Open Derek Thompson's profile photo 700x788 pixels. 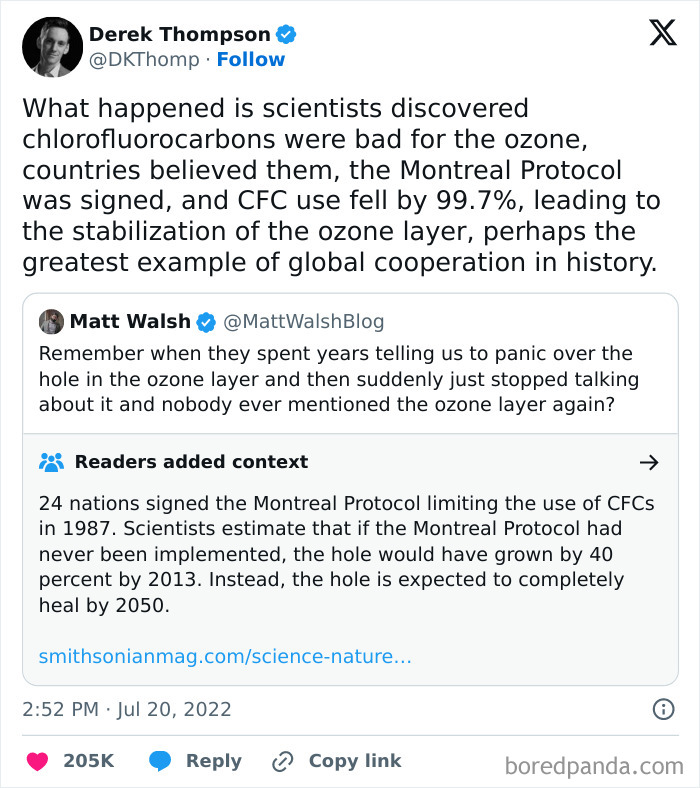(x=52, y=47)
